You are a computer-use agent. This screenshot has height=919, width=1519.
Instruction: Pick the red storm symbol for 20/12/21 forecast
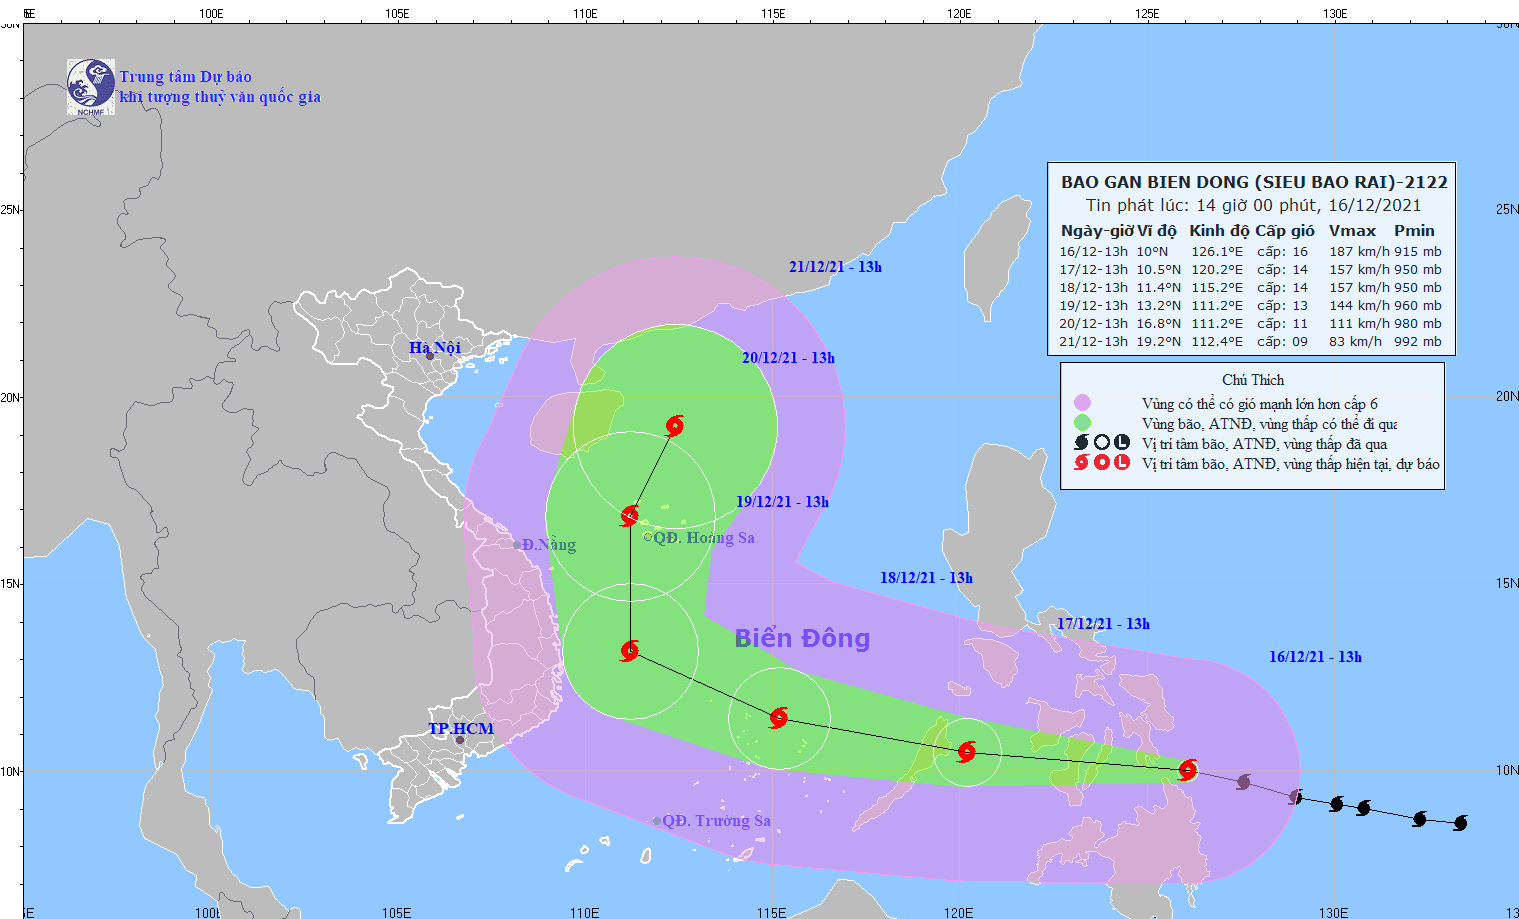[x=629, y=516]
